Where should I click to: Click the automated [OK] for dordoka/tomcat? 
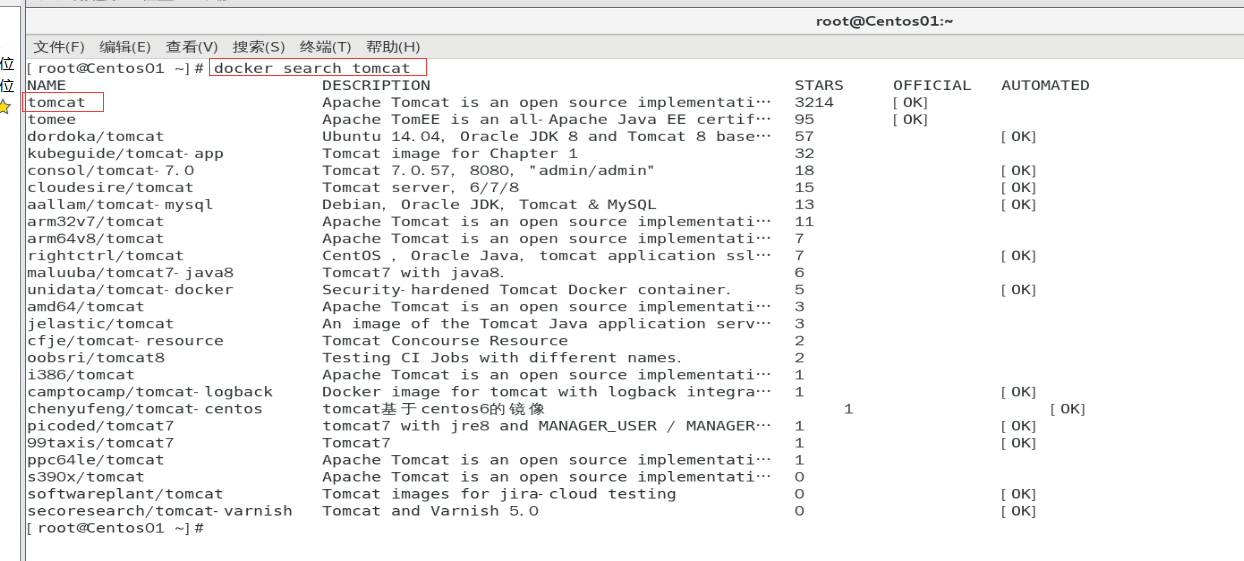1019,136
